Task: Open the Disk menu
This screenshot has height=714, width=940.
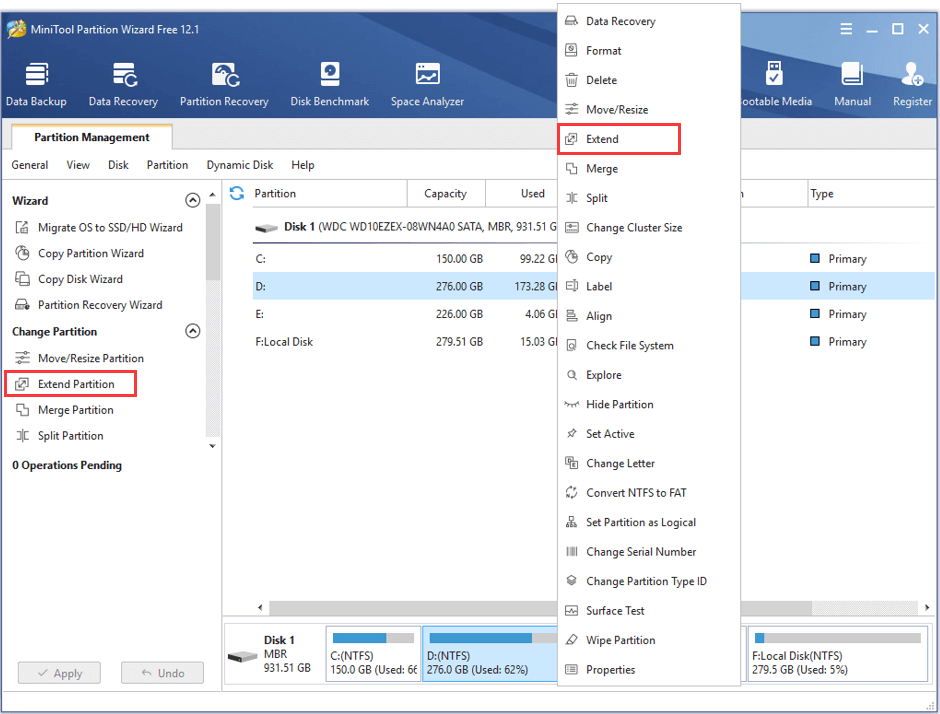Action: tap(118, 165)
